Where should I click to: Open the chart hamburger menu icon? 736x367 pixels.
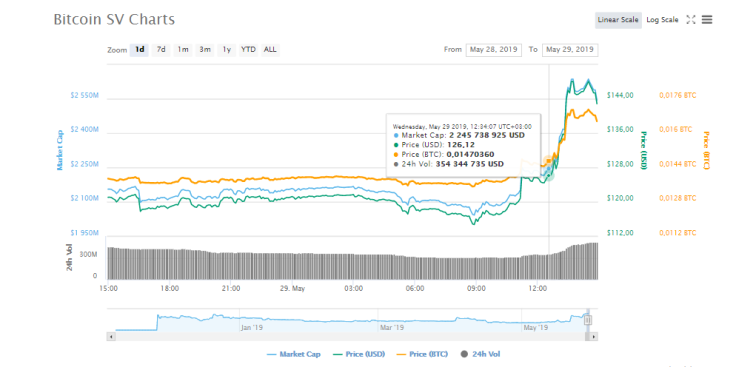tap(707, 20)
